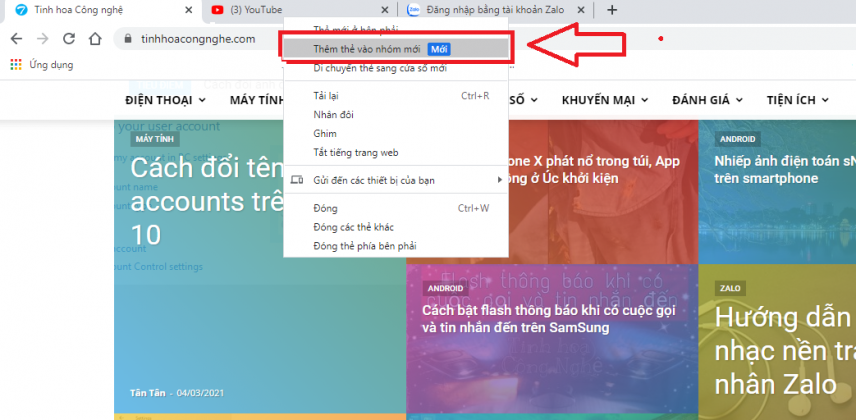Expand the KHUYẾN MẠI dropdown
This screenshot has width=856, height=420.
pos(604,100)
